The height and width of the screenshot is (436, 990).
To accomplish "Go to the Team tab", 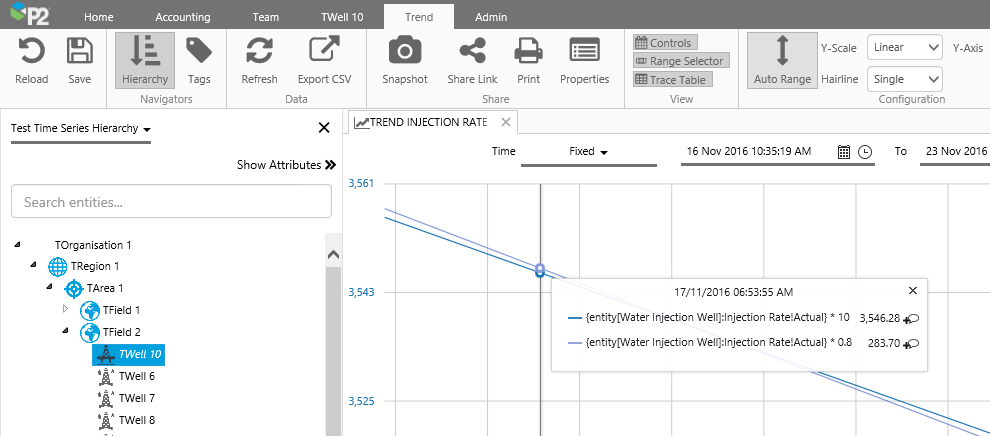I will click(x=266, y=17).
